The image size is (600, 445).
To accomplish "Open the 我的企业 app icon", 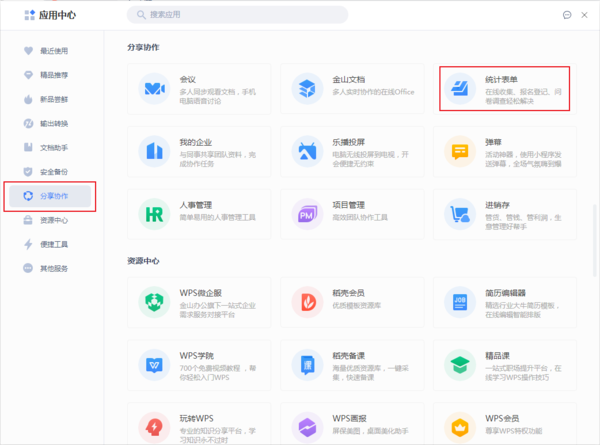I will click(x=154, y=151).
